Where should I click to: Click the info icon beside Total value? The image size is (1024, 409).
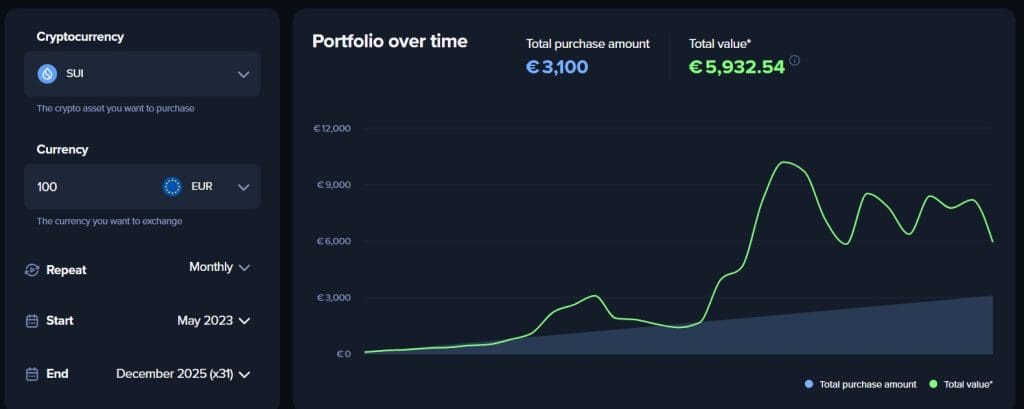[x=795, y=60]
